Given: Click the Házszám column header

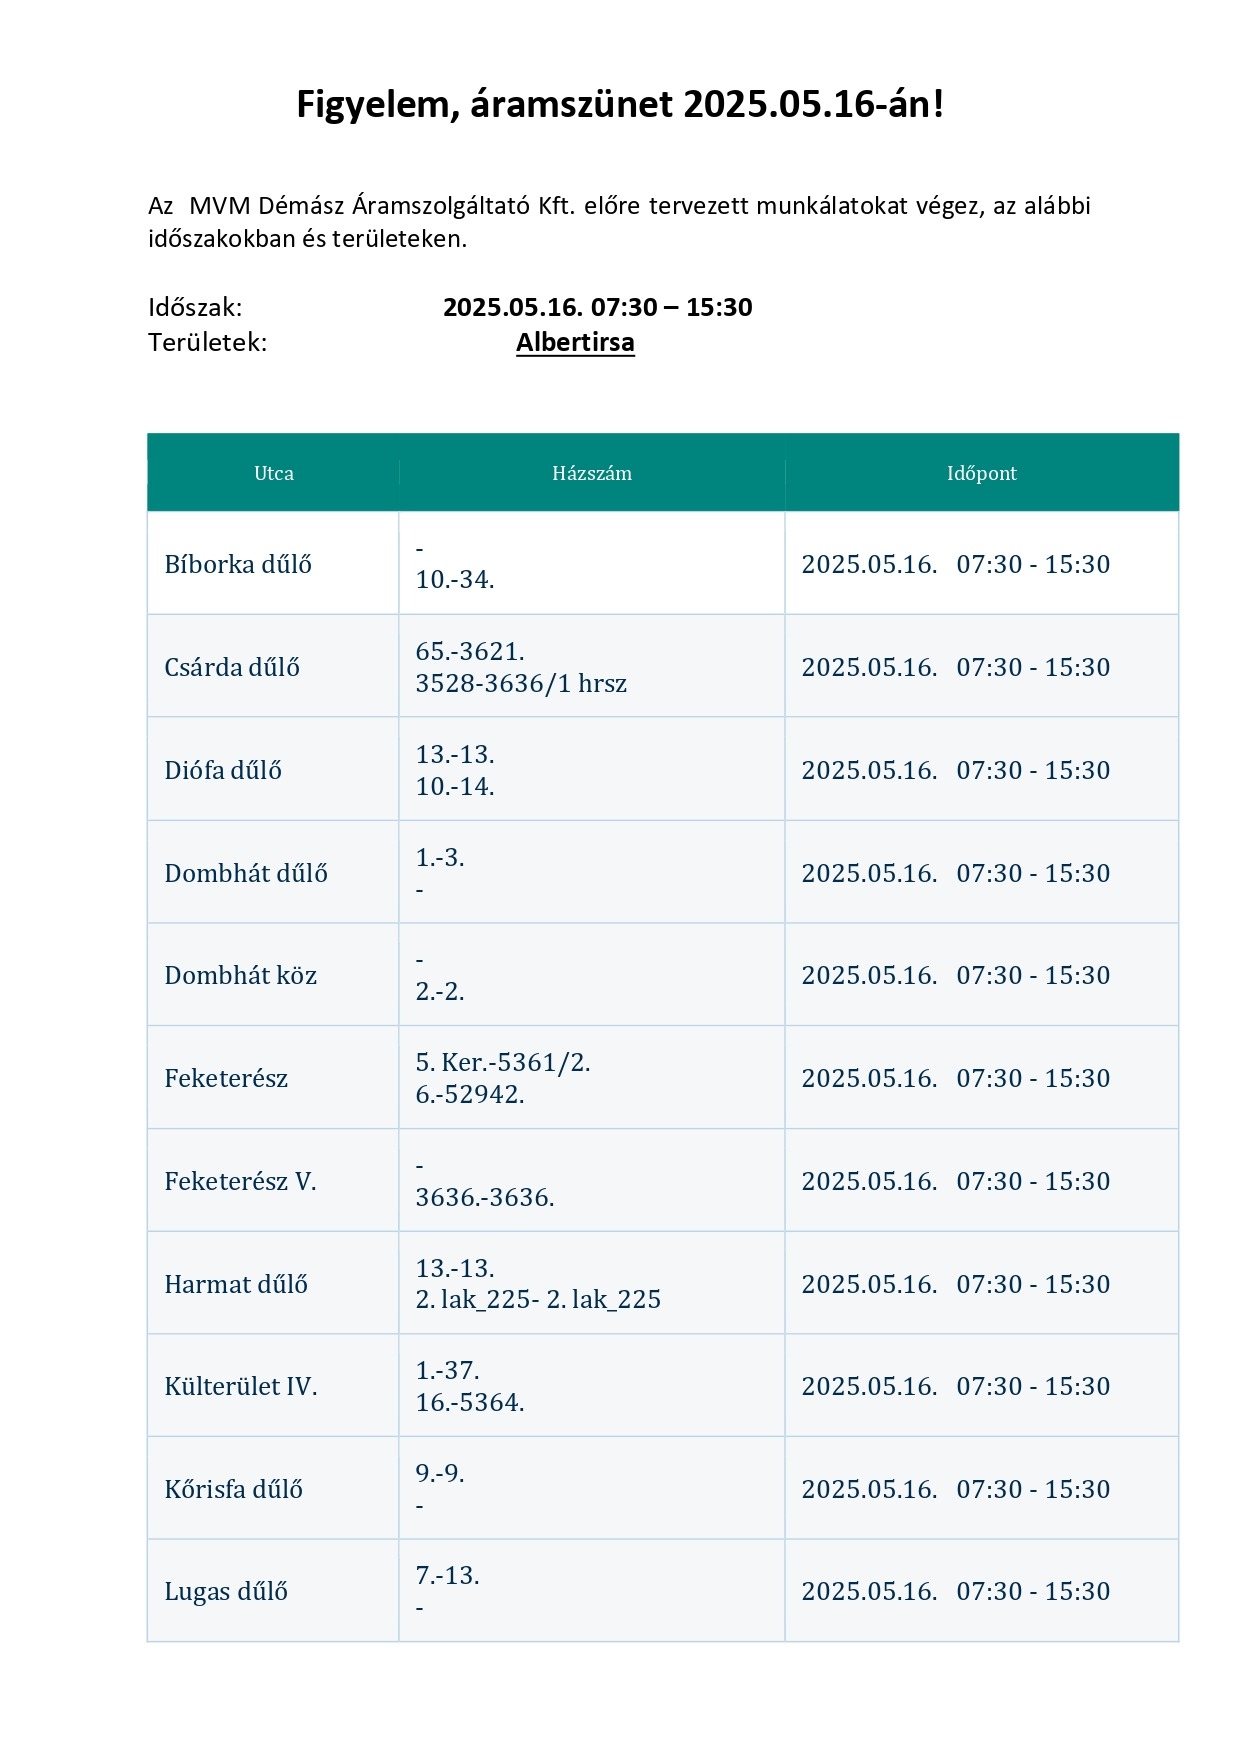Looking at the screenshot, I should [x=592, y=473].
